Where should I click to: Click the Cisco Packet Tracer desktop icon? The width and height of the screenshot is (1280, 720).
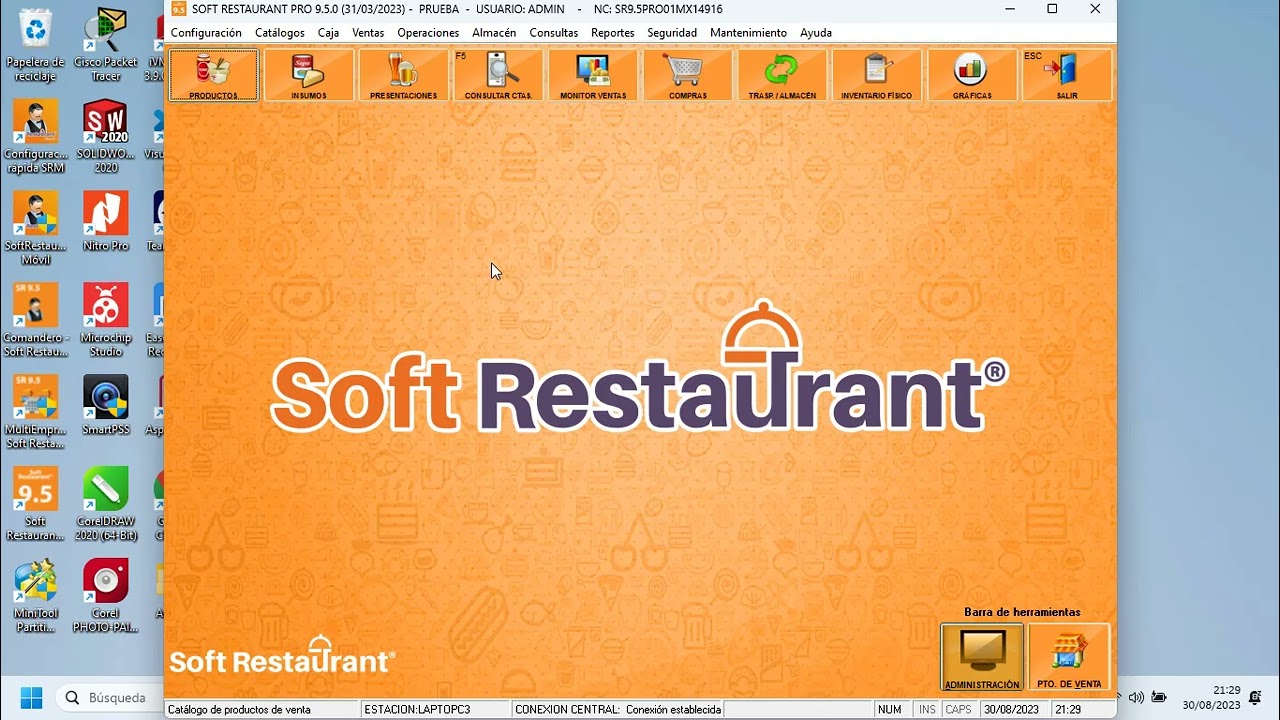pos(106,45)
